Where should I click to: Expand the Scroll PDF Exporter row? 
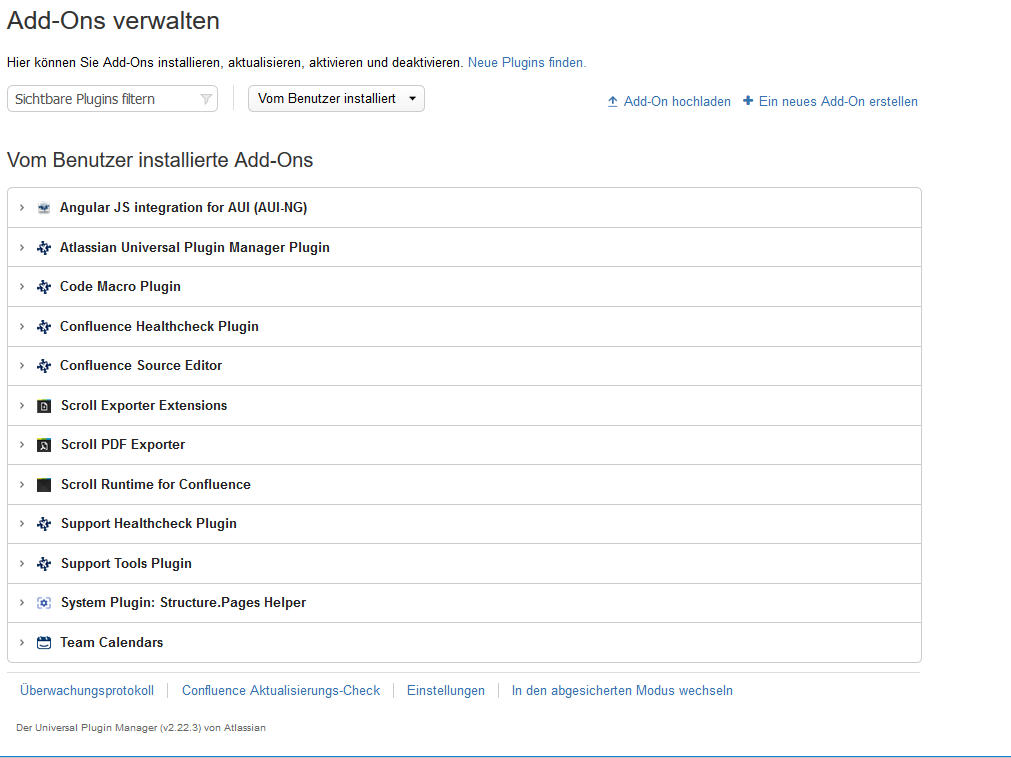pos(22,445)
